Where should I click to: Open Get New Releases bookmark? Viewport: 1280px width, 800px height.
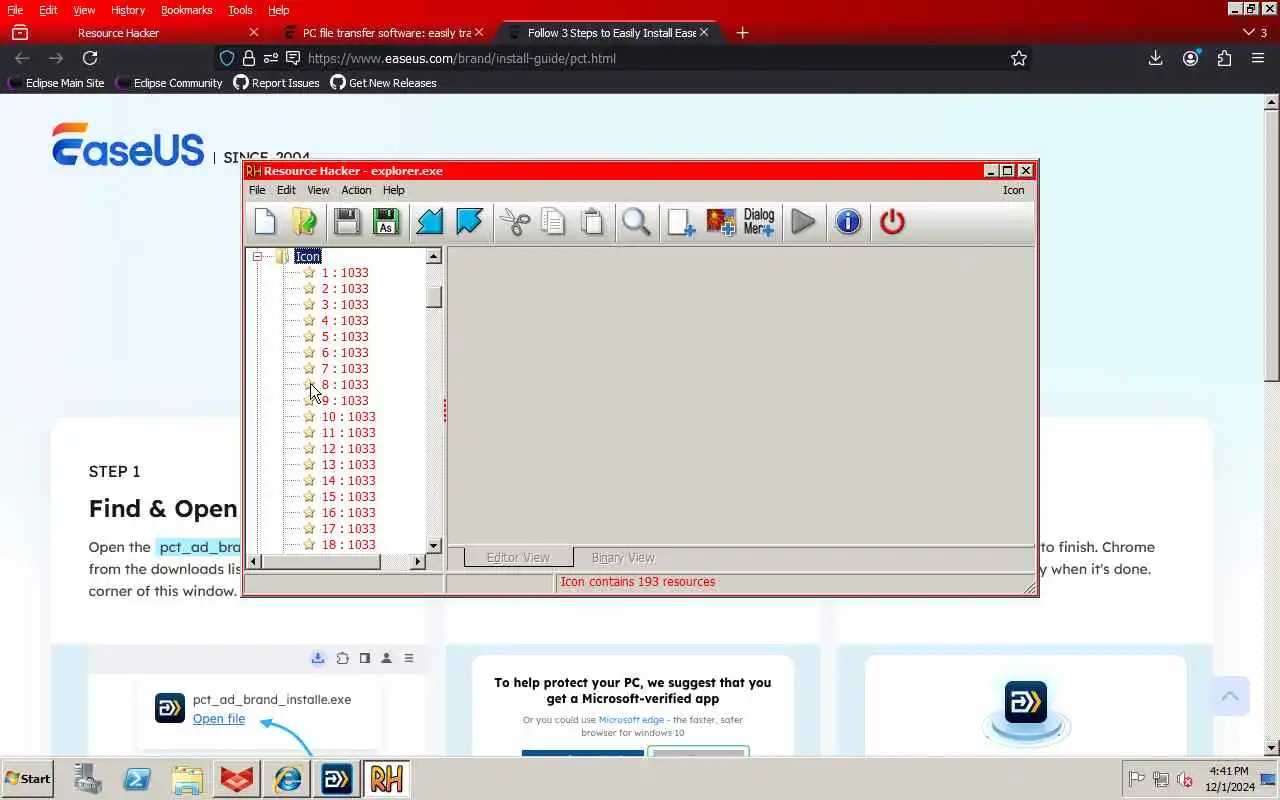384,83
